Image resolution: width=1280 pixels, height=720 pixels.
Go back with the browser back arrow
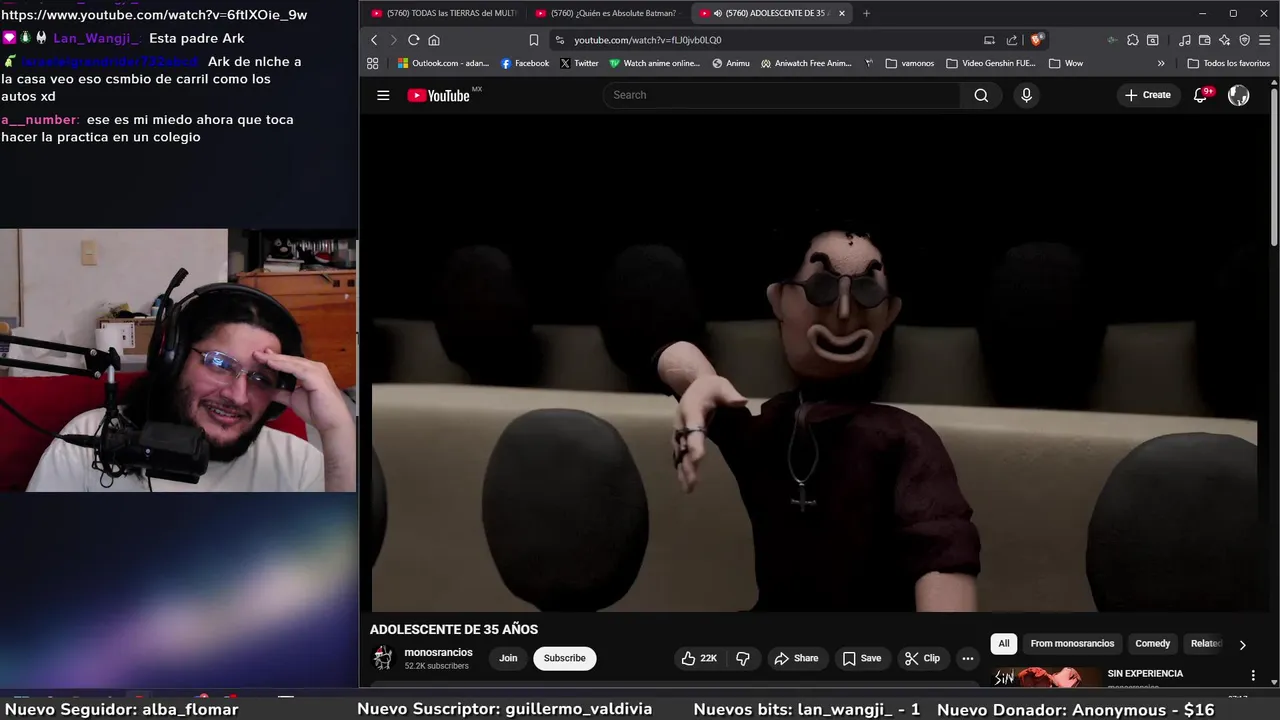pyautogui.click(x=374, y=40)
